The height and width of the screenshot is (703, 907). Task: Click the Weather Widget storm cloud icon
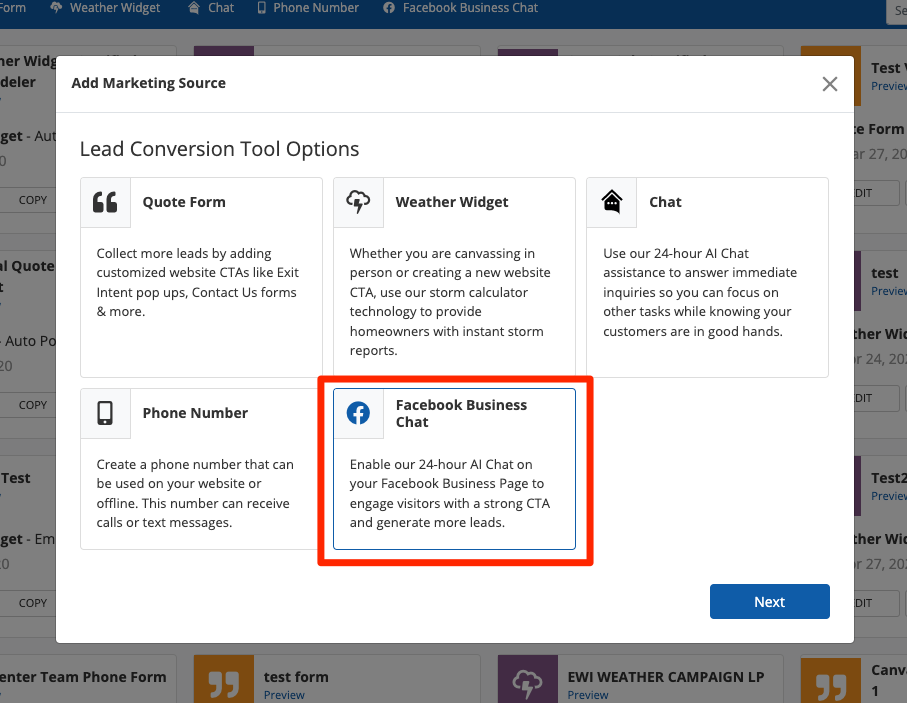click(x=358, y=202)
